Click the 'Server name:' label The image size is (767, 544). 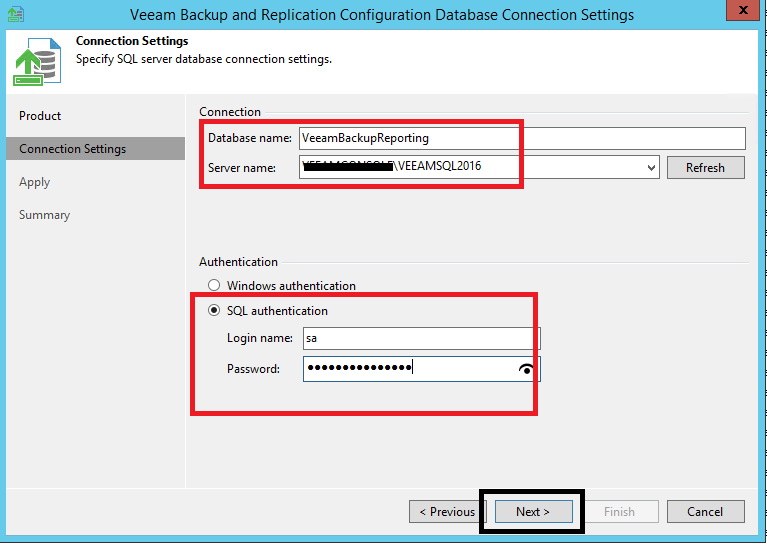coord(242,168)
